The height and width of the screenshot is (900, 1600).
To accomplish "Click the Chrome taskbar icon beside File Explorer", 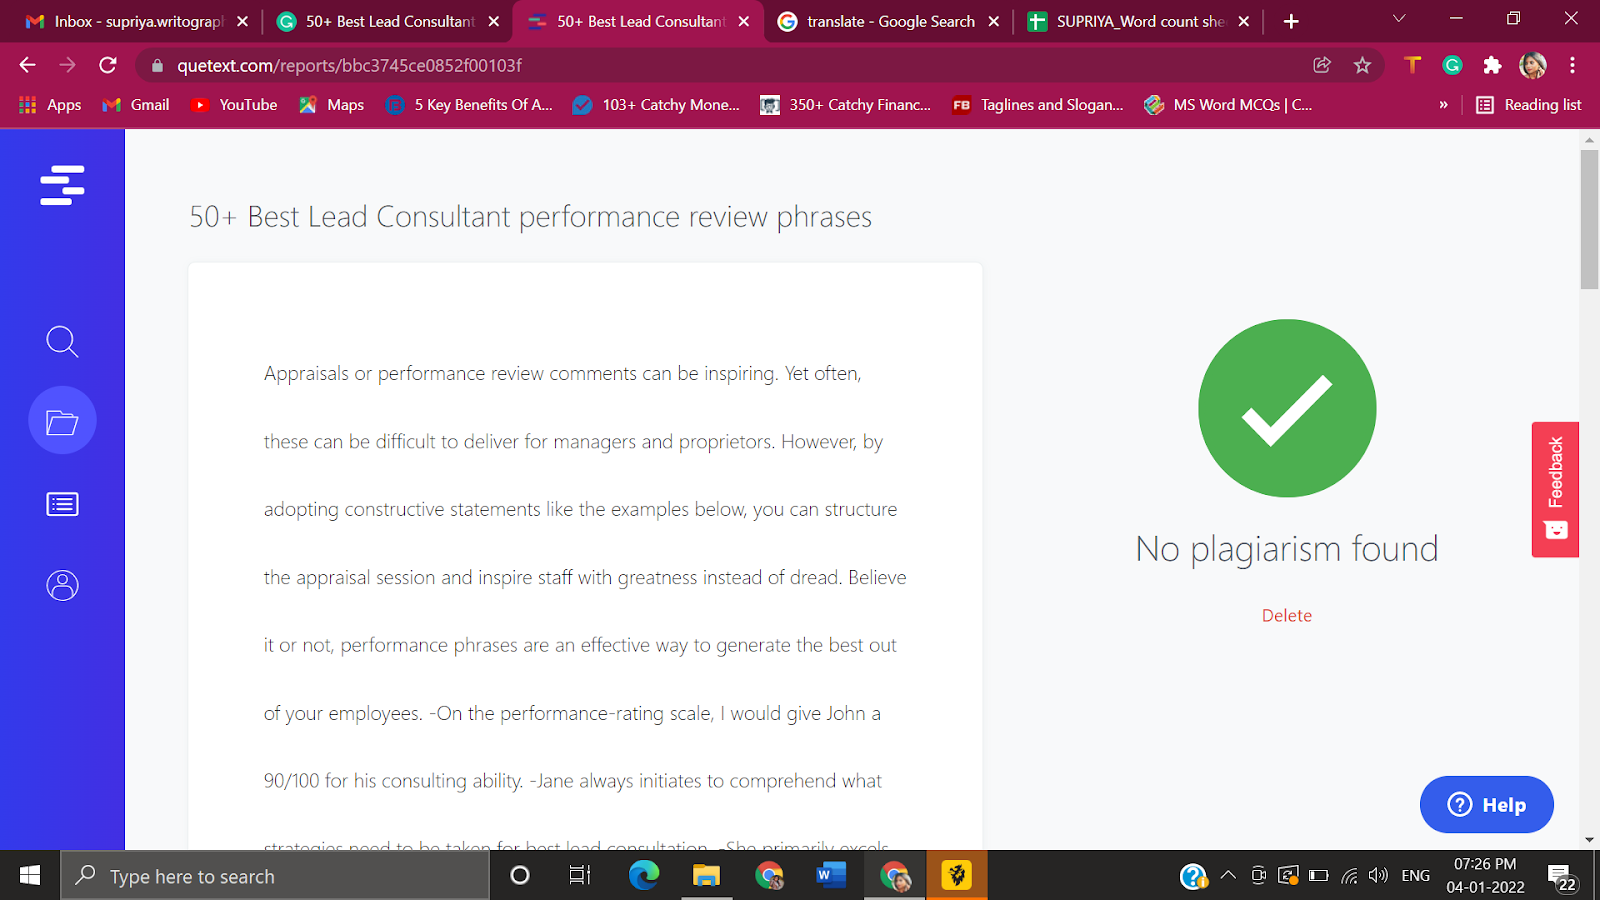I will [769, 876].
